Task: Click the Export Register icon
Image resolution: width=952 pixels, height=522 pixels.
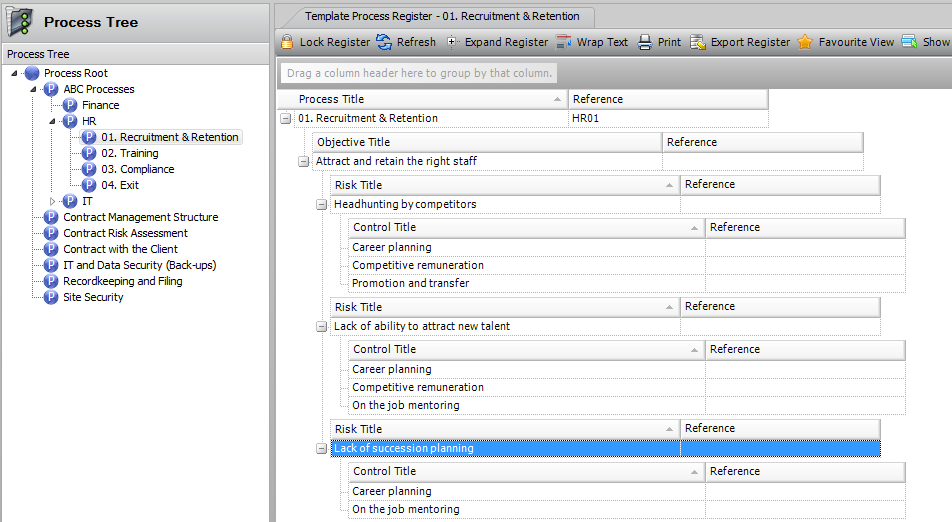Action: [x=698, y=42]
